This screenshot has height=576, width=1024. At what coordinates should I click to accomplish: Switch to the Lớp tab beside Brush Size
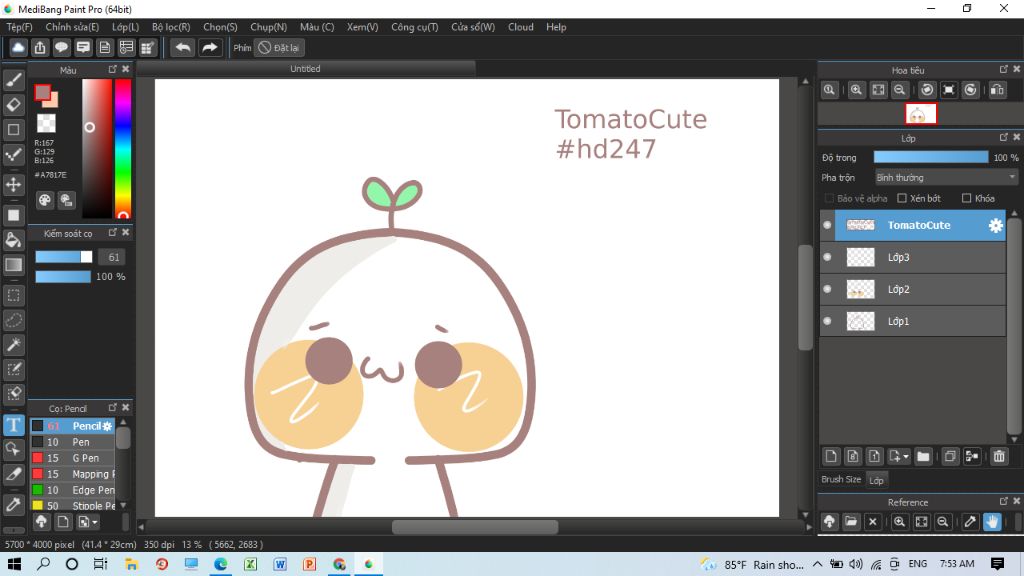point(876,480)
